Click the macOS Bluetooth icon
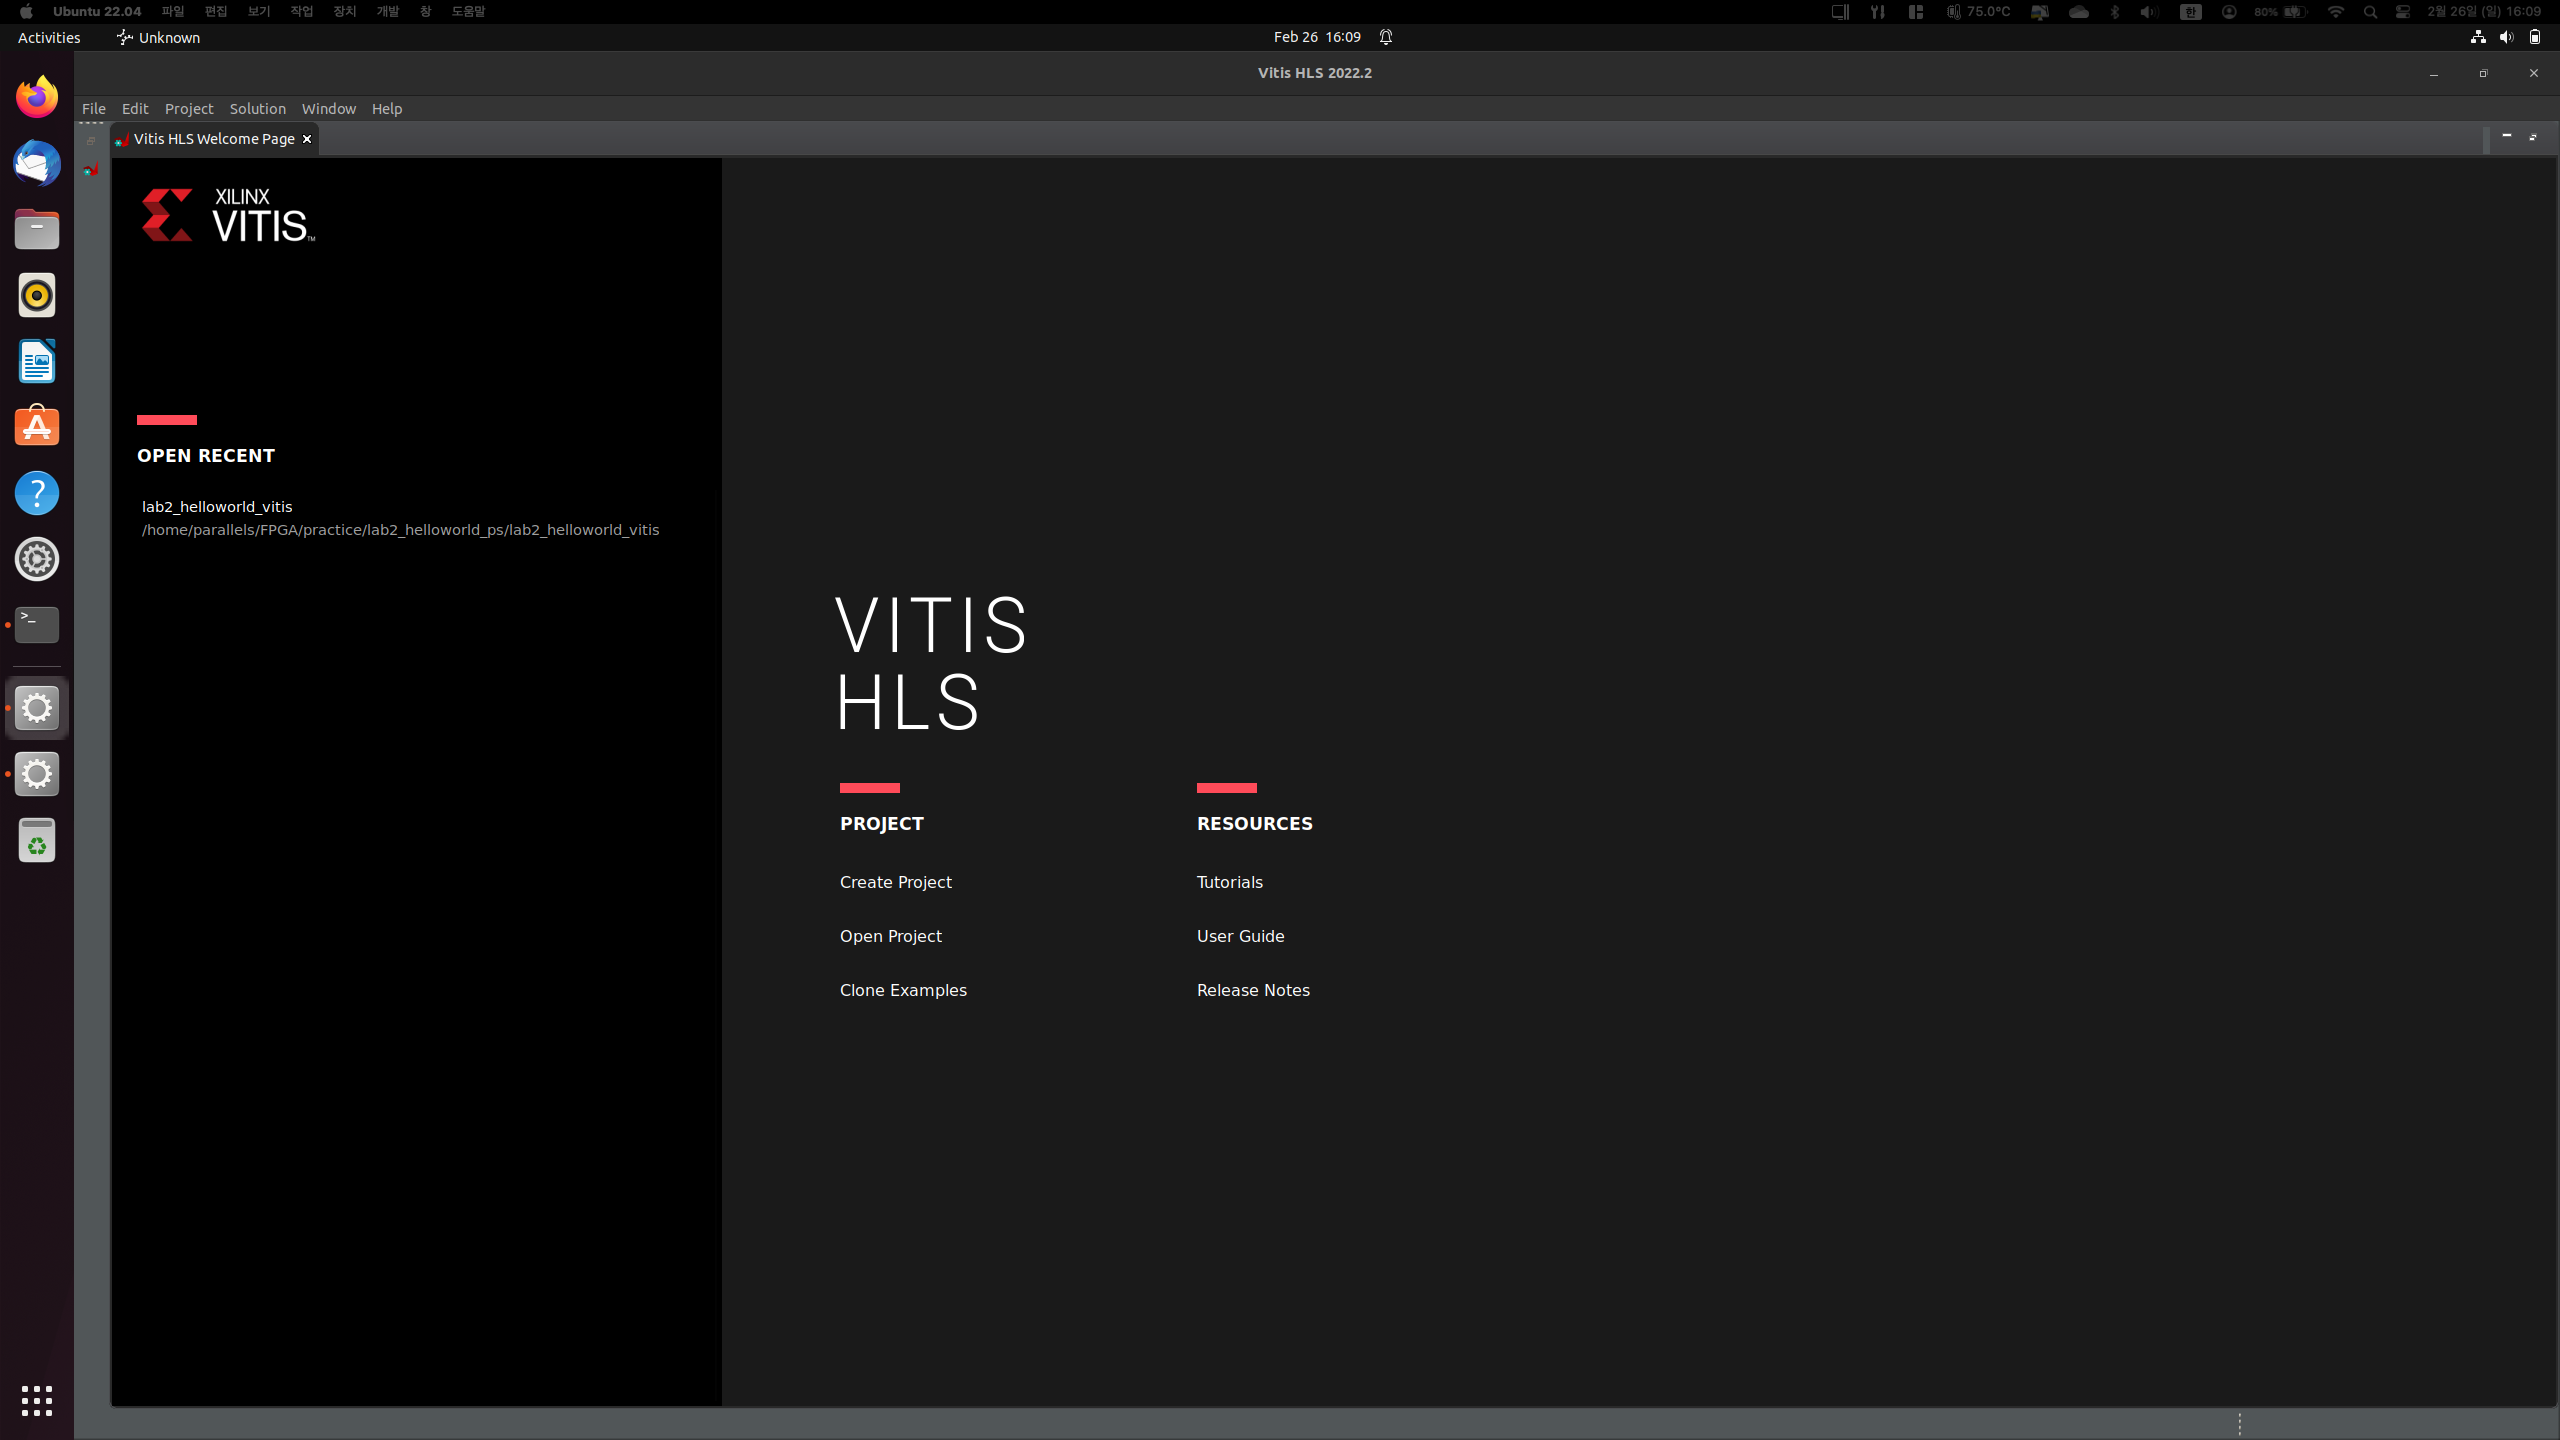The width and height of the screenshot is (2560, 1440). (x=2115, y=12)
